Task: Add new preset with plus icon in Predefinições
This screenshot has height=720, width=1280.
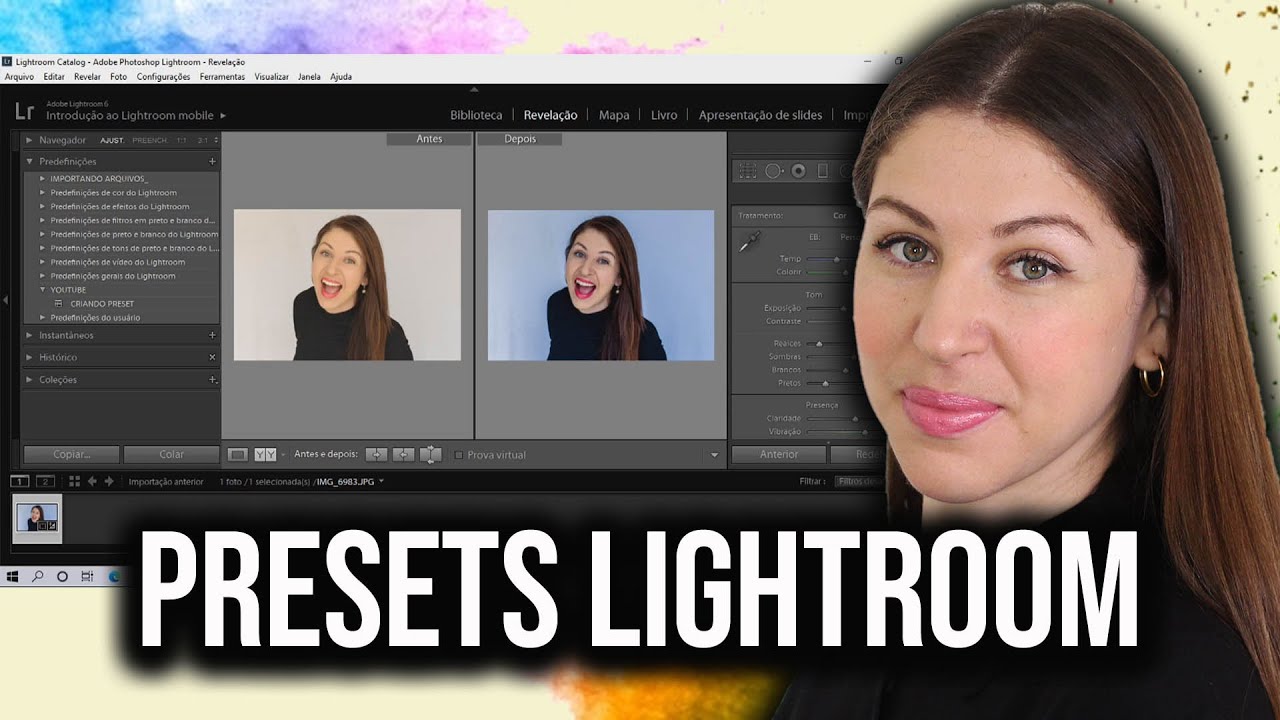Action: [212, 161]
